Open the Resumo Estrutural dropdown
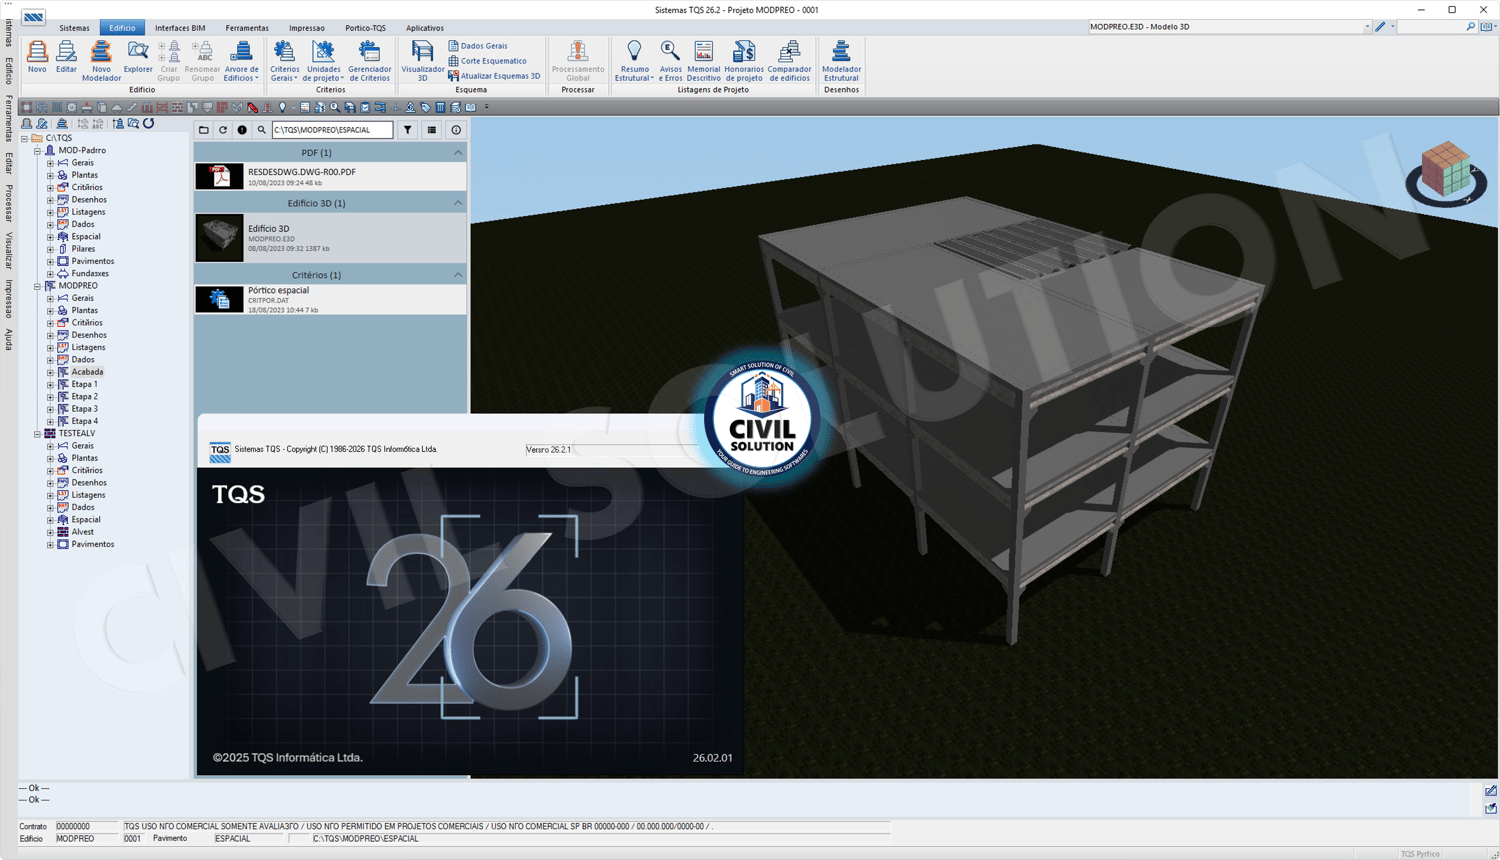This screenshot has height=860, width=1500. point(634,61)
